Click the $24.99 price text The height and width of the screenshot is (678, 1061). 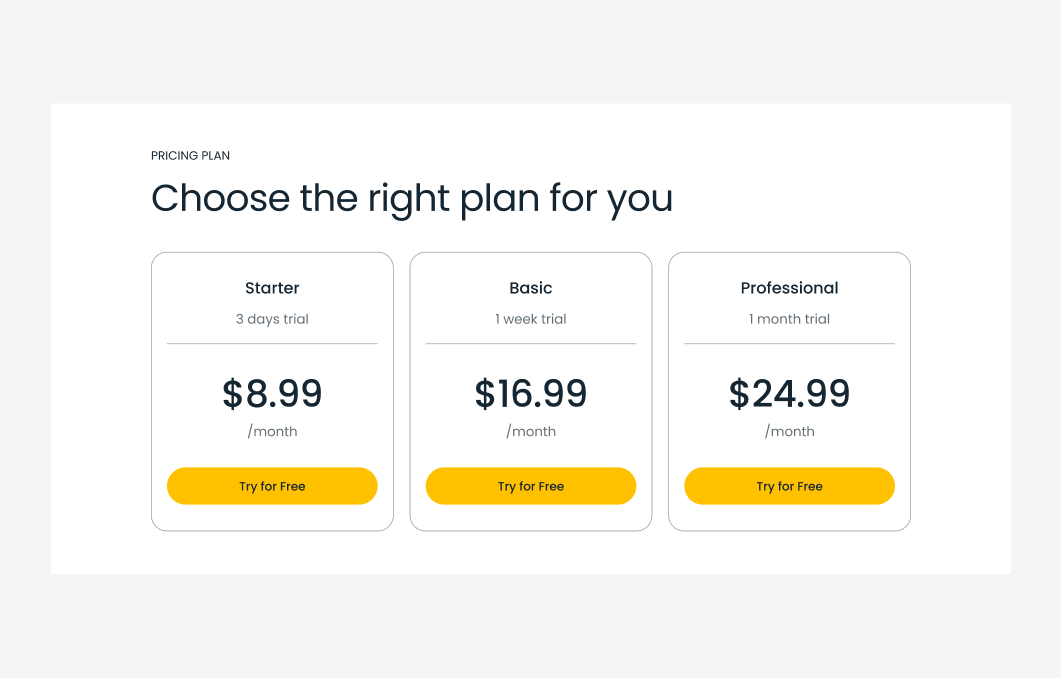[790, 394]
